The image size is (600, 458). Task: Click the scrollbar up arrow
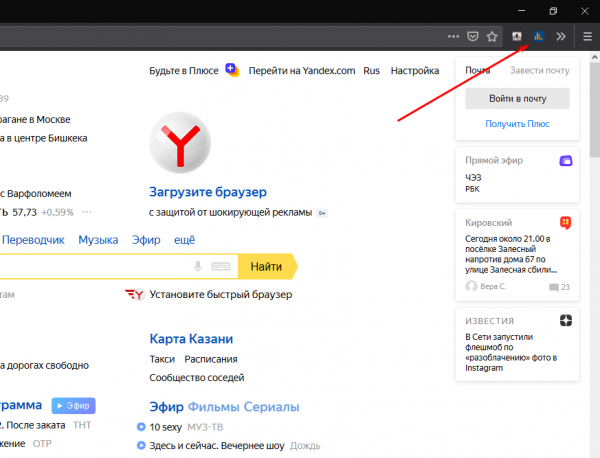pyautogui.click(x=595, y=57)
